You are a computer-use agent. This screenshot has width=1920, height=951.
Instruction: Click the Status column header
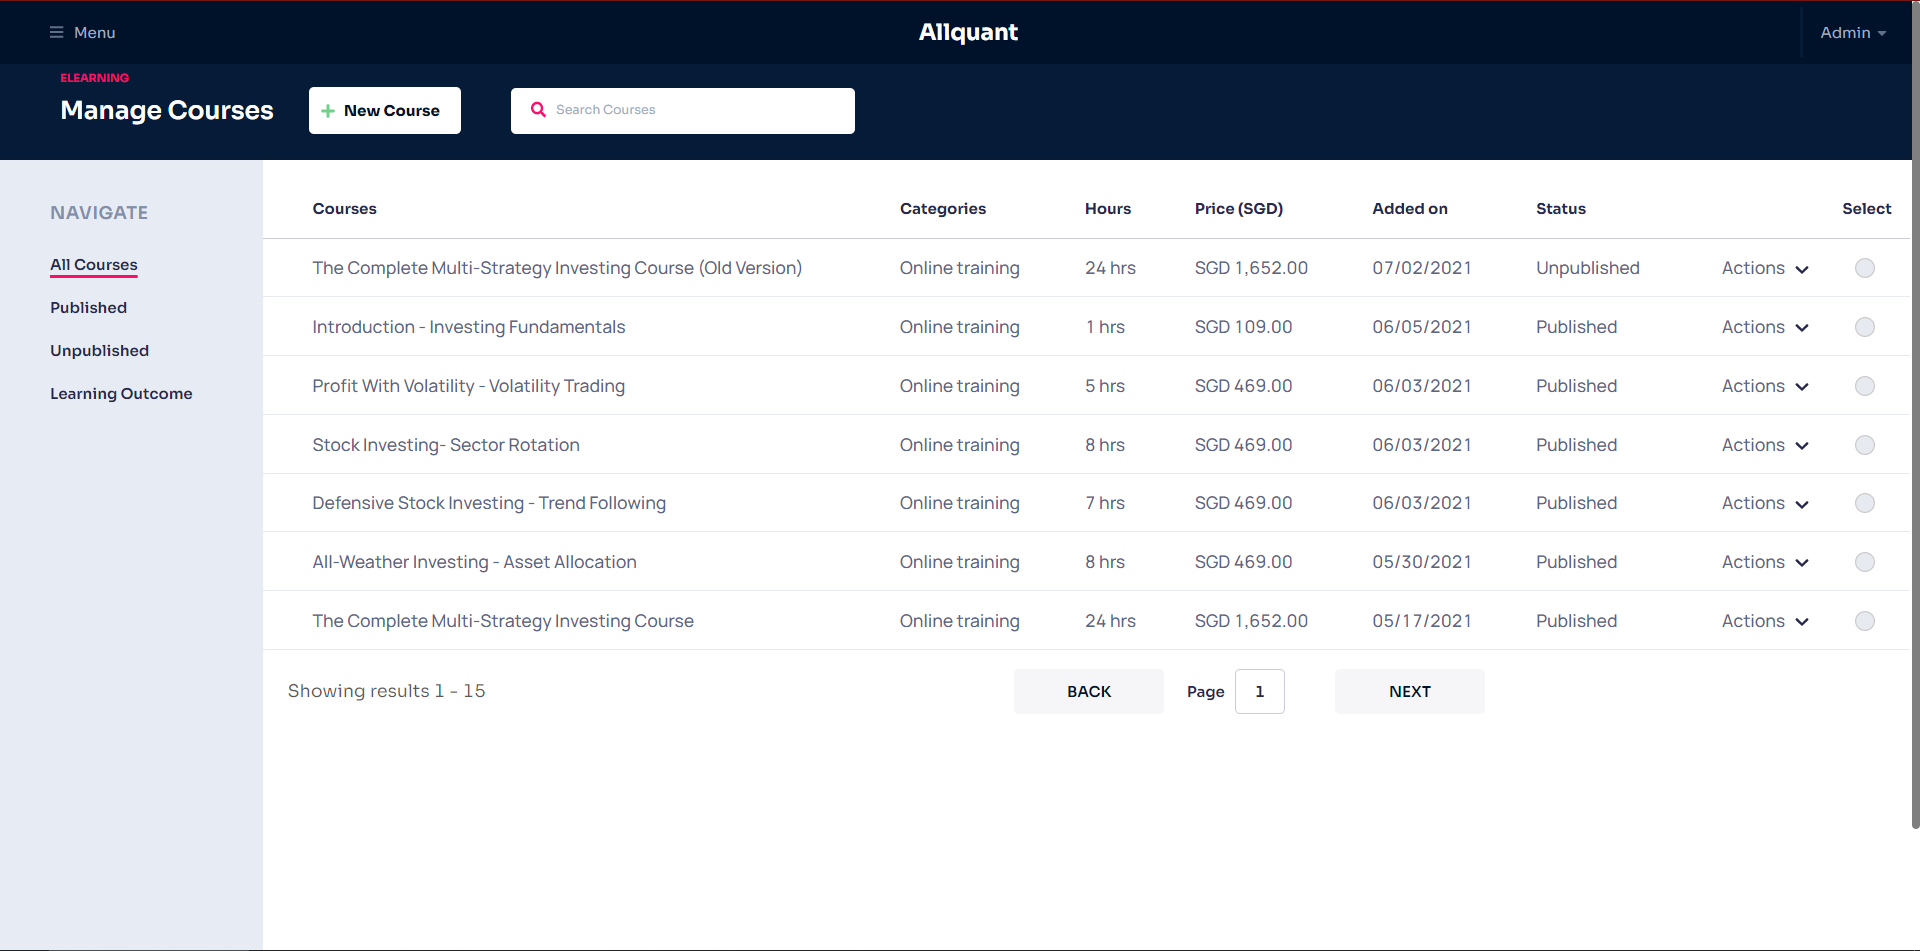pyautogui.click(x=1561, y=209)
